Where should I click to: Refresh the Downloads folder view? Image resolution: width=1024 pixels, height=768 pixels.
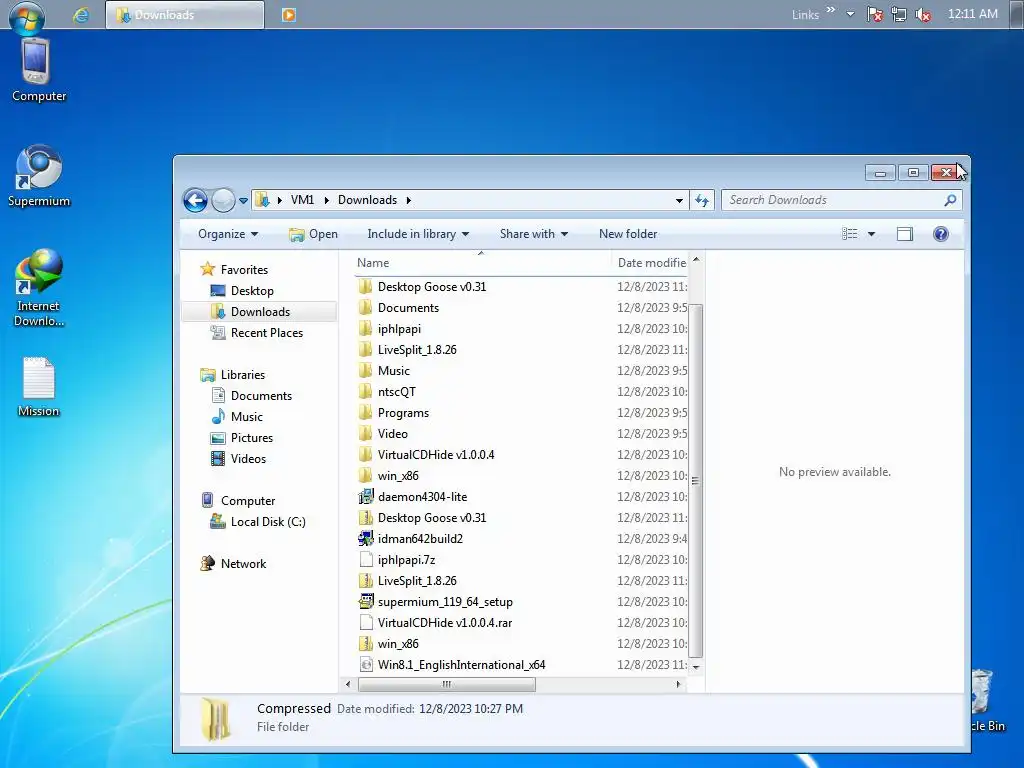[702, 200]
